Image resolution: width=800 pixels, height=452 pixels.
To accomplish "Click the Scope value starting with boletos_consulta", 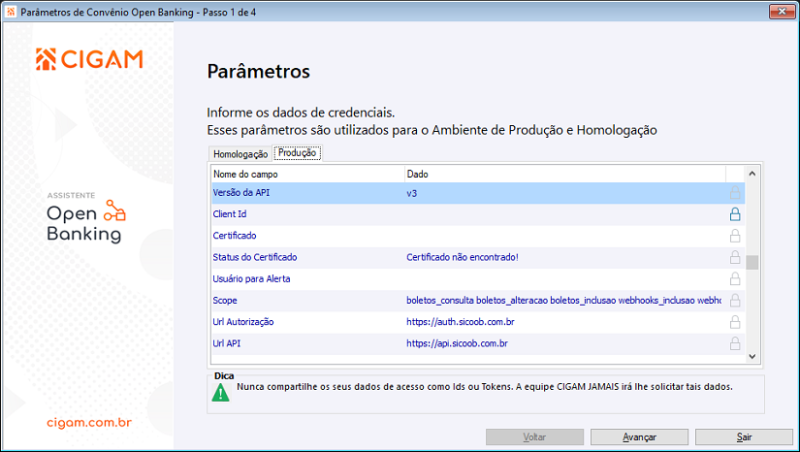I will pos(564,300).
